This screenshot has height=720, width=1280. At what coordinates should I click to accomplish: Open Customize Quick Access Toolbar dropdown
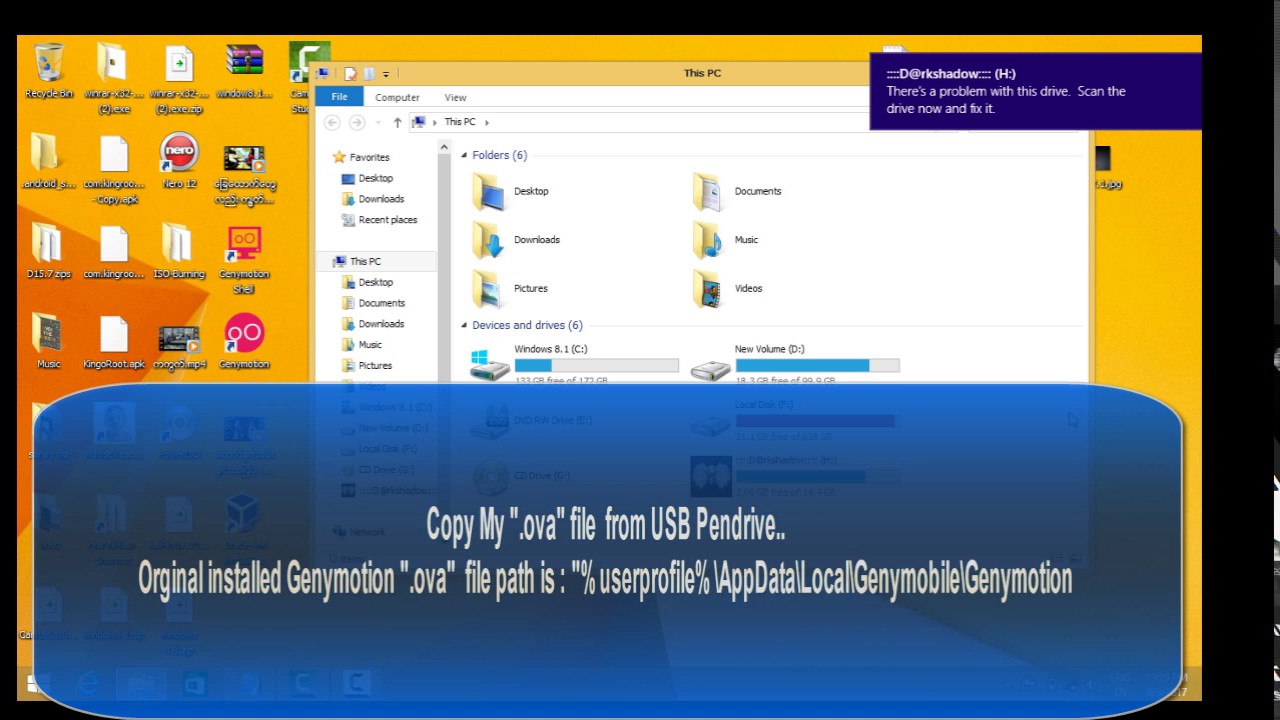(386, 73)
